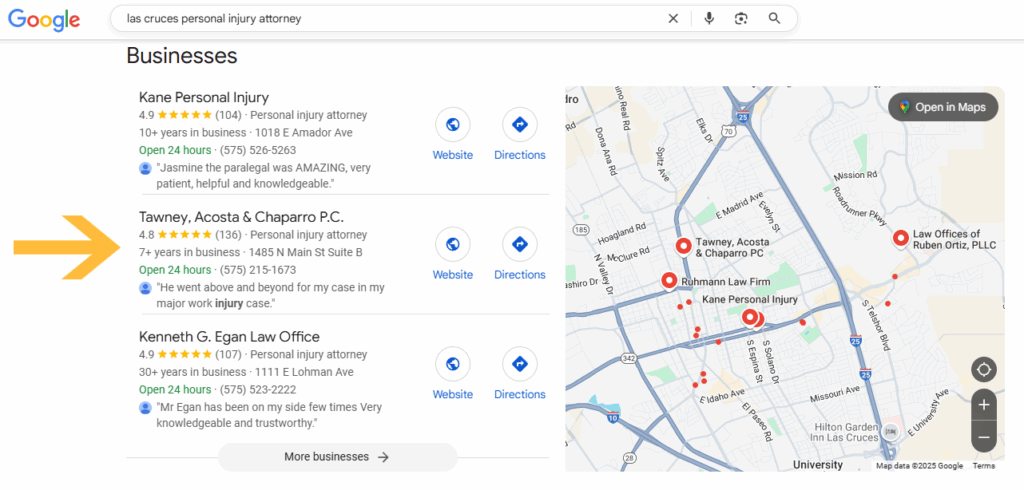Click the Businesses section heading
The width and height of the screenshot is (1024, 490).
(x=182, y=56)
